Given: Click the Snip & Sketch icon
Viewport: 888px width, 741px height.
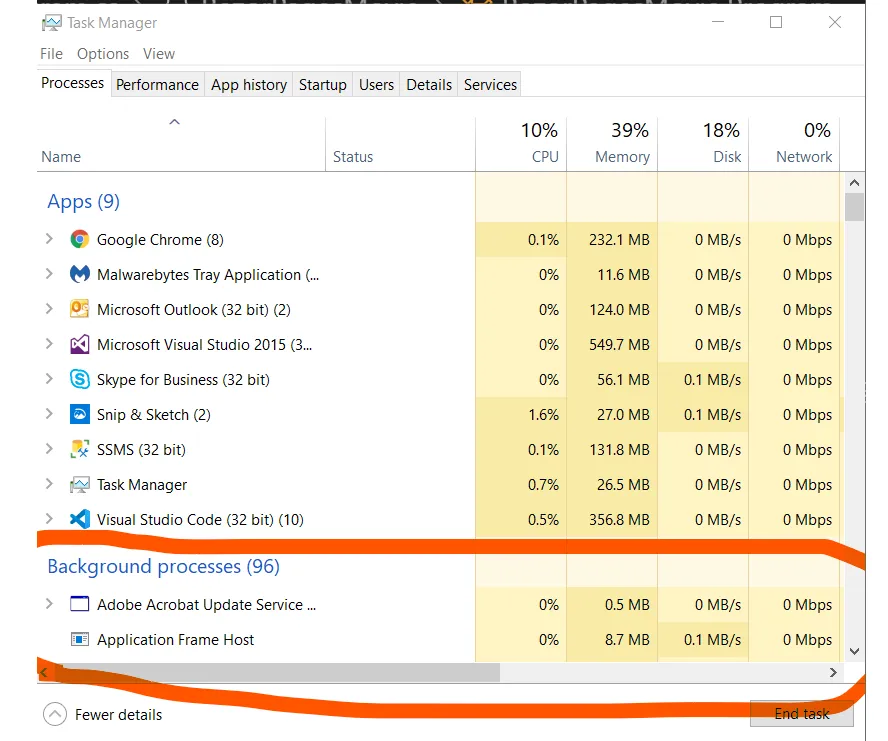Looking at the screenshot, I should tap(79, 415).
